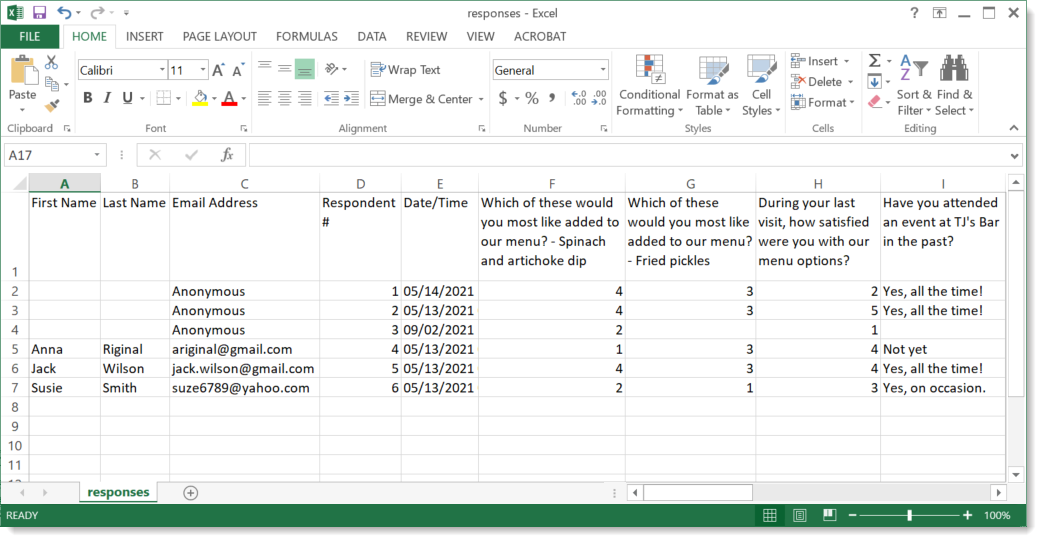Add a new sheet with plus button
This screenshot has height=542, width=1042.
pyautogui.click(x=191, y=493)
